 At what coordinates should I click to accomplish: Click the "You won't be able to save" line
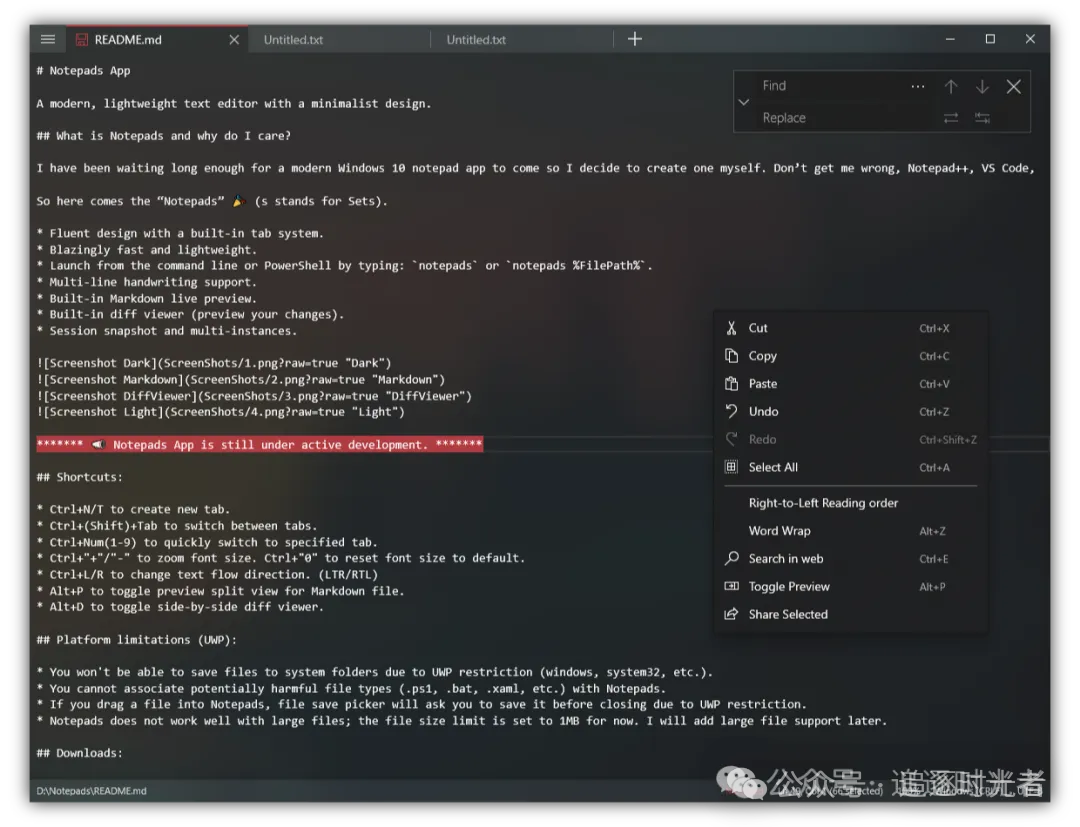click(375, 672)
